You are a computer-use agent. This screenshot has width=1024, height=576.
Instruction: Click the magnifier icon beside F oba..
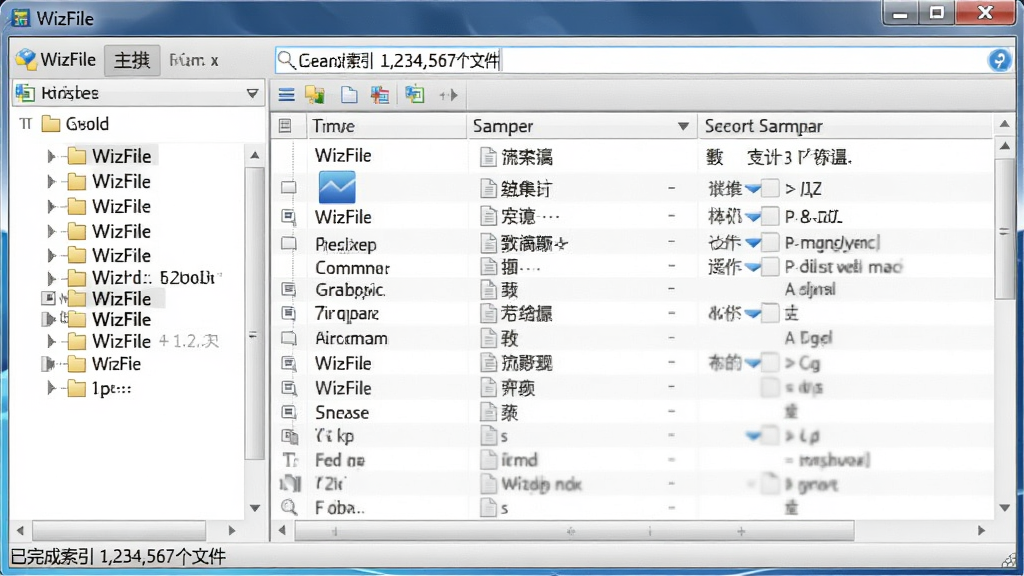click(x=289, y=507)
